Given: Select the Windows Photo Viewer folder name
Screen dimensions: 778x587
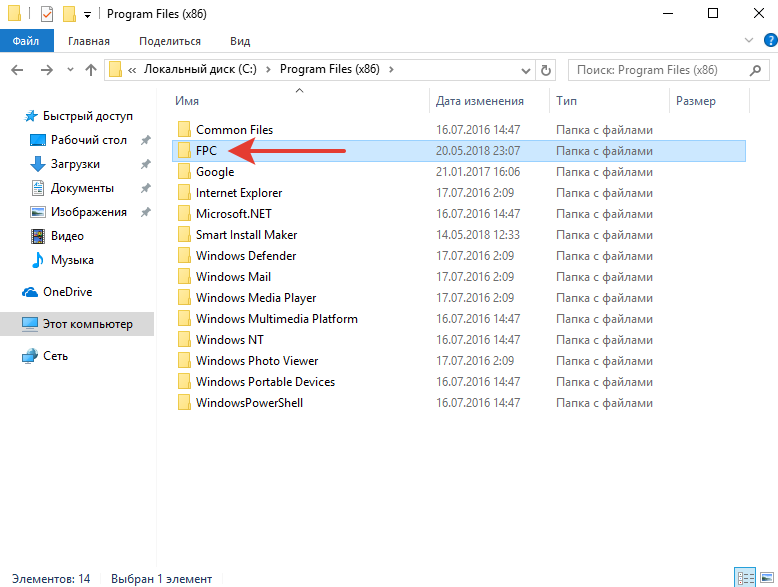Looking at the screenshot, I should 257,361.
